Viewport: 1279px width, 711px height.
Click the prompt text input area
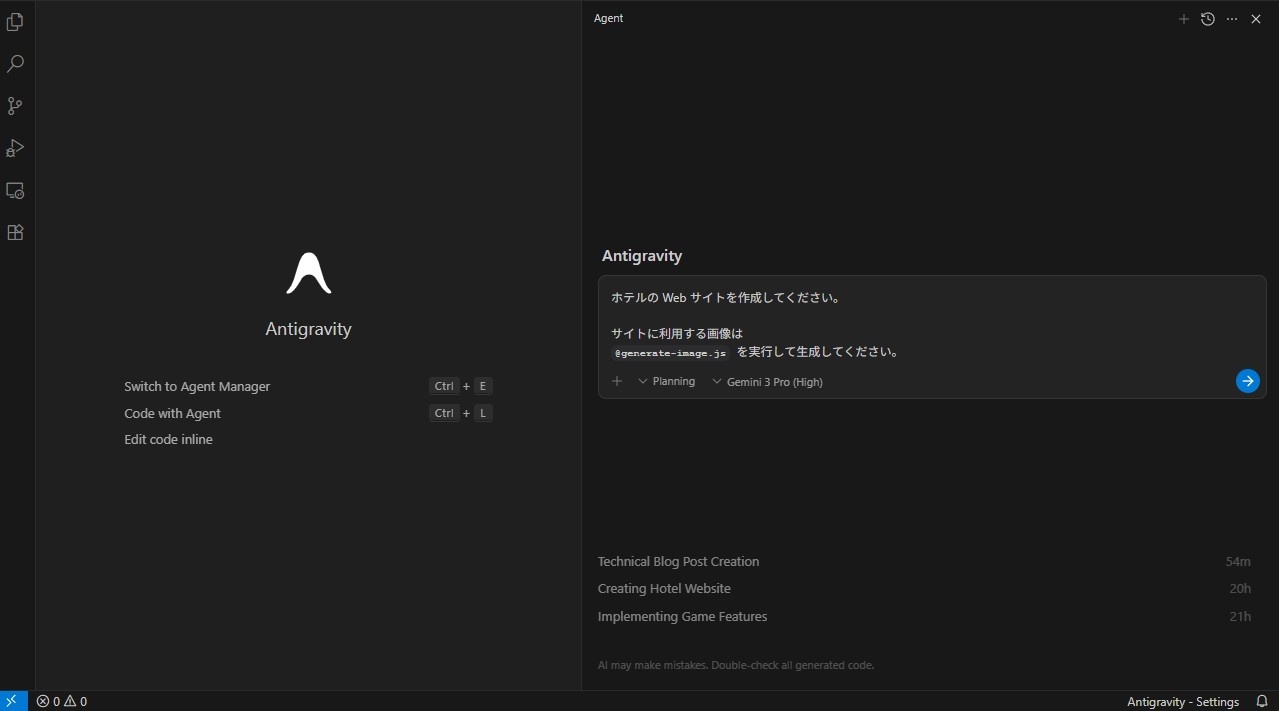tap(930, 320)
